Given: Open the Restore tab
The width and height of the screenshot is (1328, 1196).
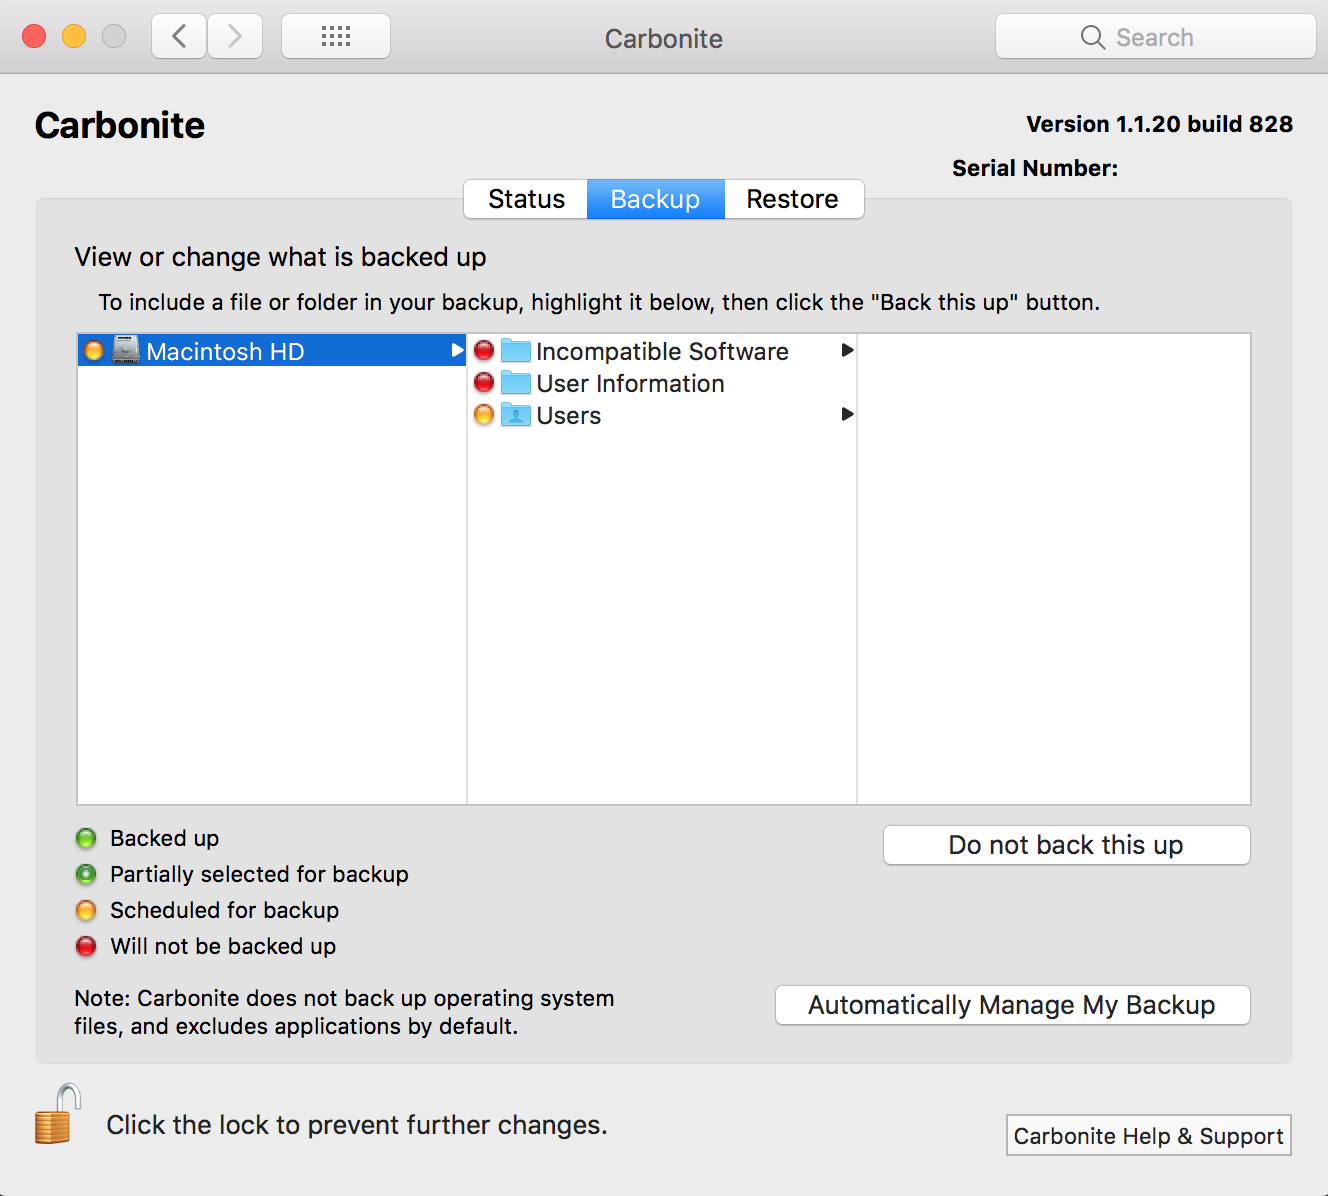Looking at the screenshot, I should tap(792, 199).
